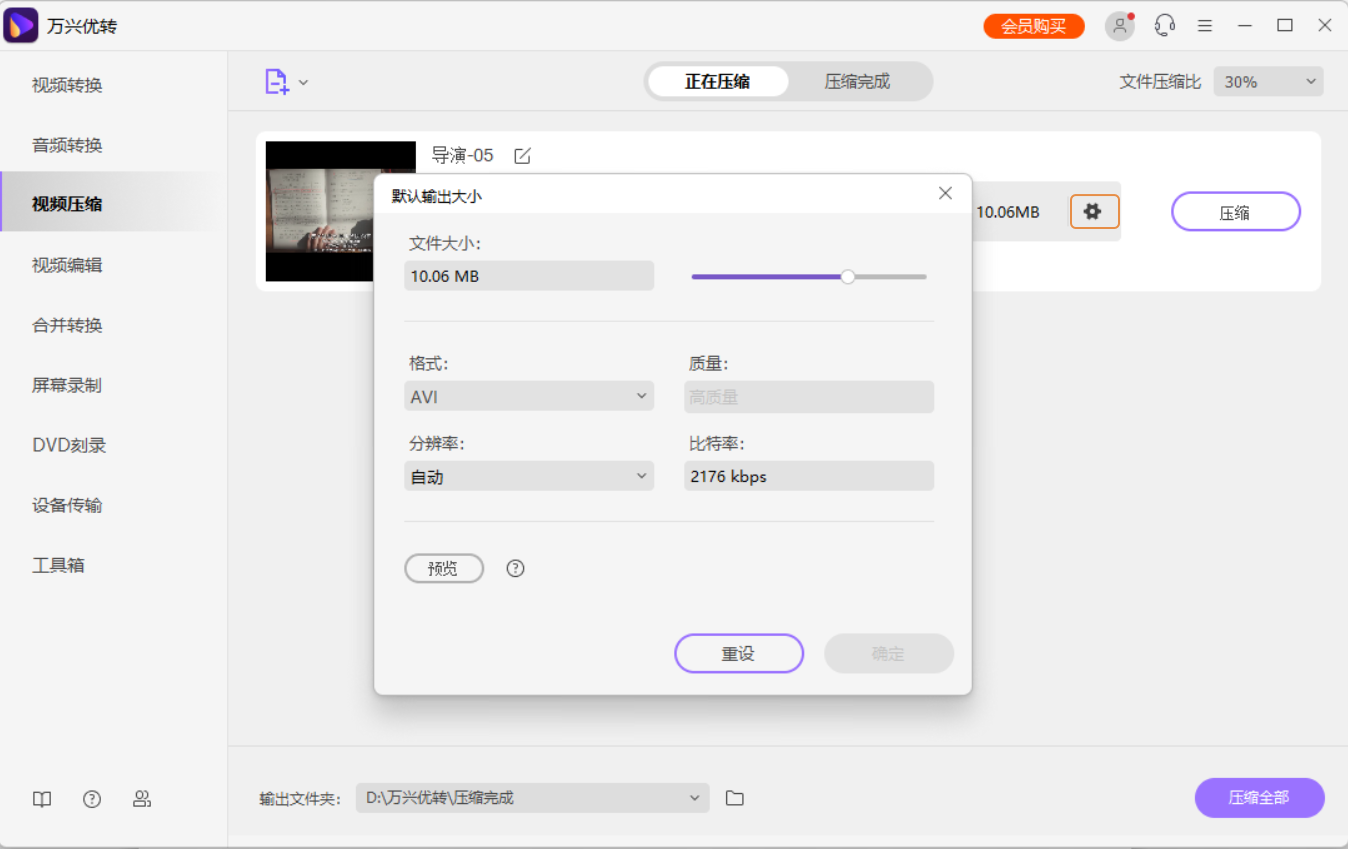This screenshot has width=1348, height=849.
Task: Switch to the 压缩完成 tab
Action: click(860, 81)
